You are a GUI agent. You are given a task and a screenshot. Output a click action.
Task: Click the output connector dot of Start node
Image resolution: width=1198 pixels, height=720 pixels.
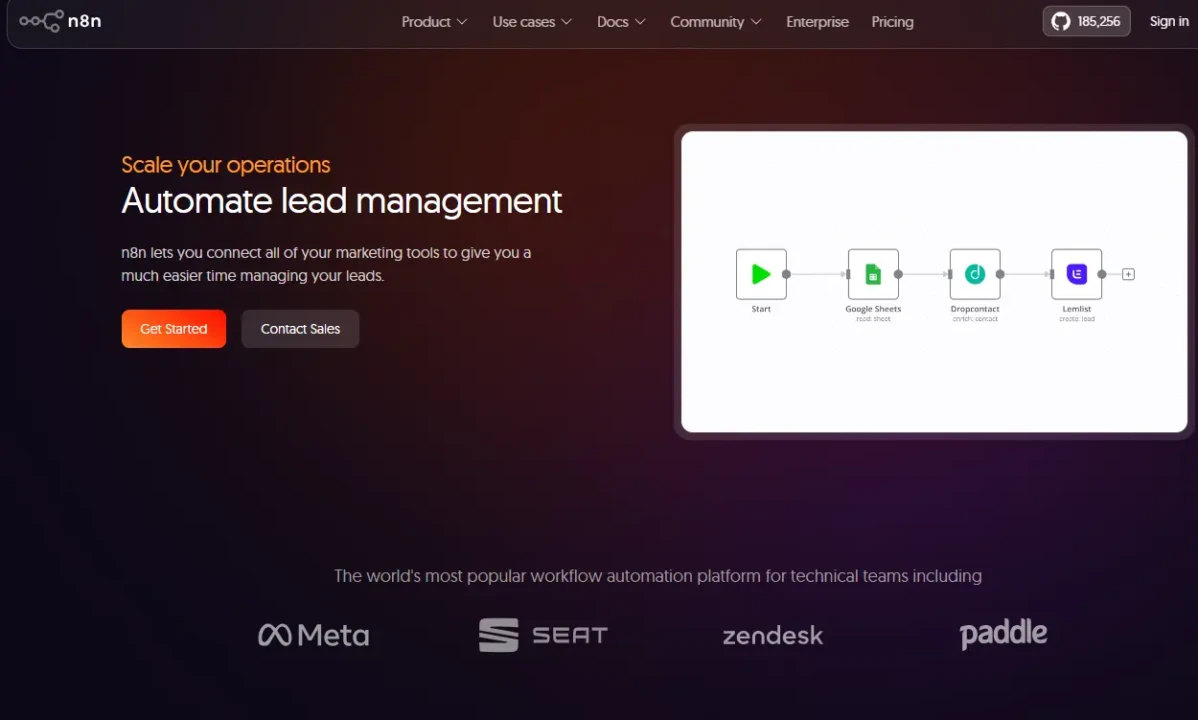[786, 274]
